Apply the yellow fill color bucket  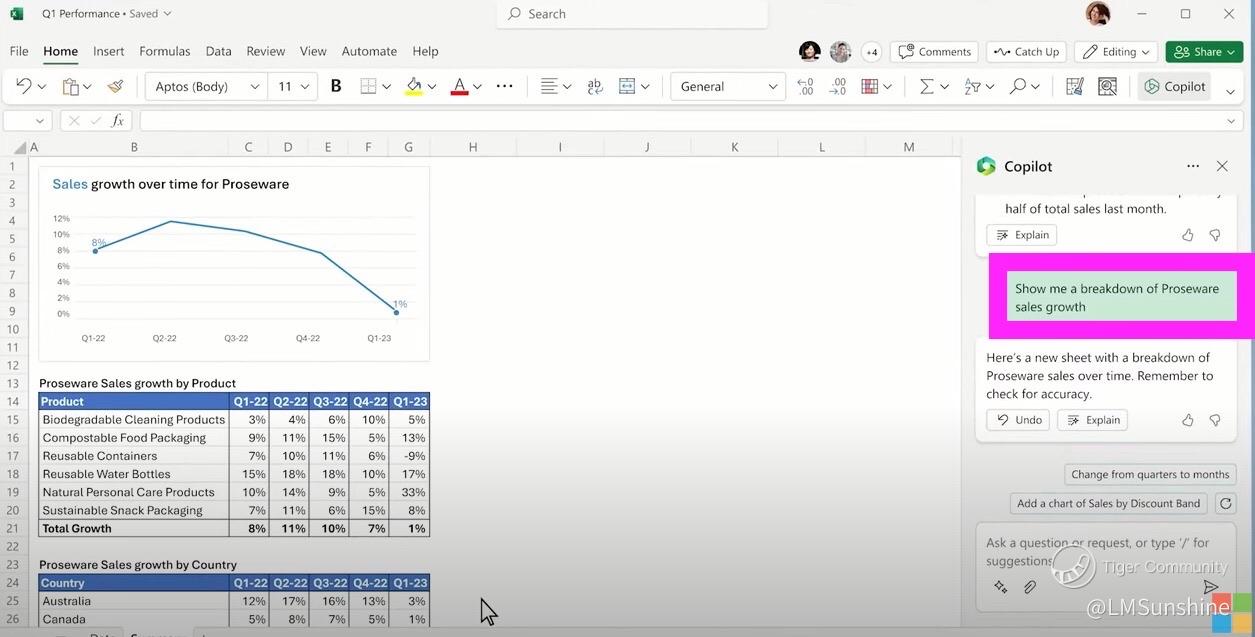[x=414, y=87]
